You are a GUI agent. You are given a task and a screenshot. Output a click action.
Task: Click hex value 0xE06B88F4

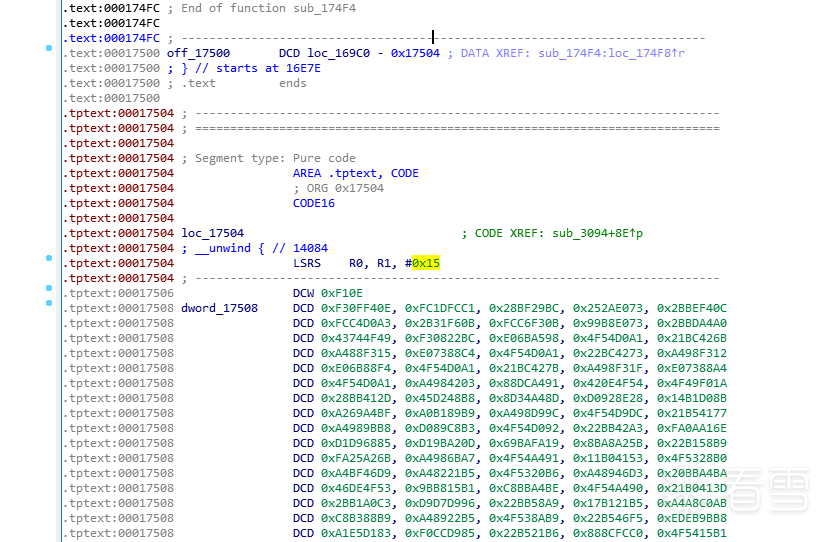(x=356, y=368)
